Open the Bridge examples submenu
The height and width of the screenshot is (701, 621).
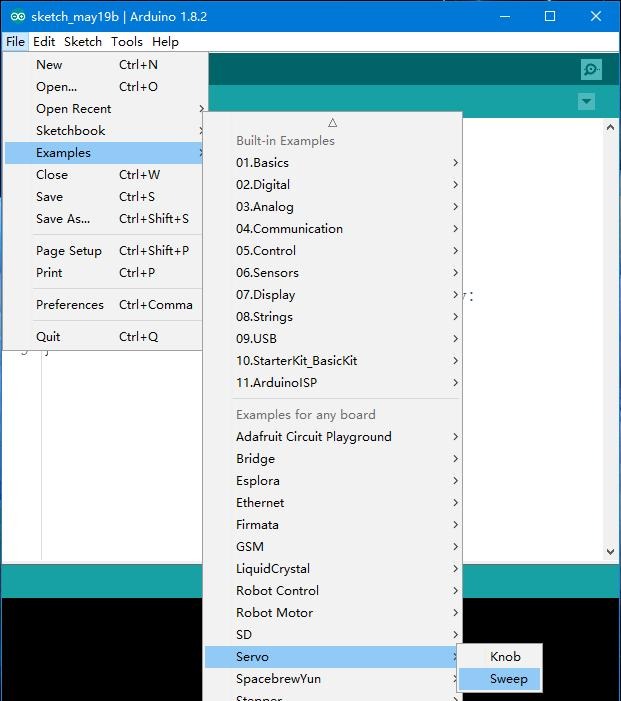[333, 459]
